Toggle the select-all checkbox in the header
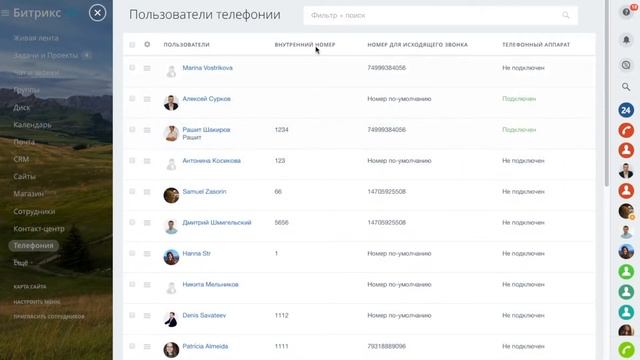The width and height of the screenshot is (640, 360). (132, 44)
